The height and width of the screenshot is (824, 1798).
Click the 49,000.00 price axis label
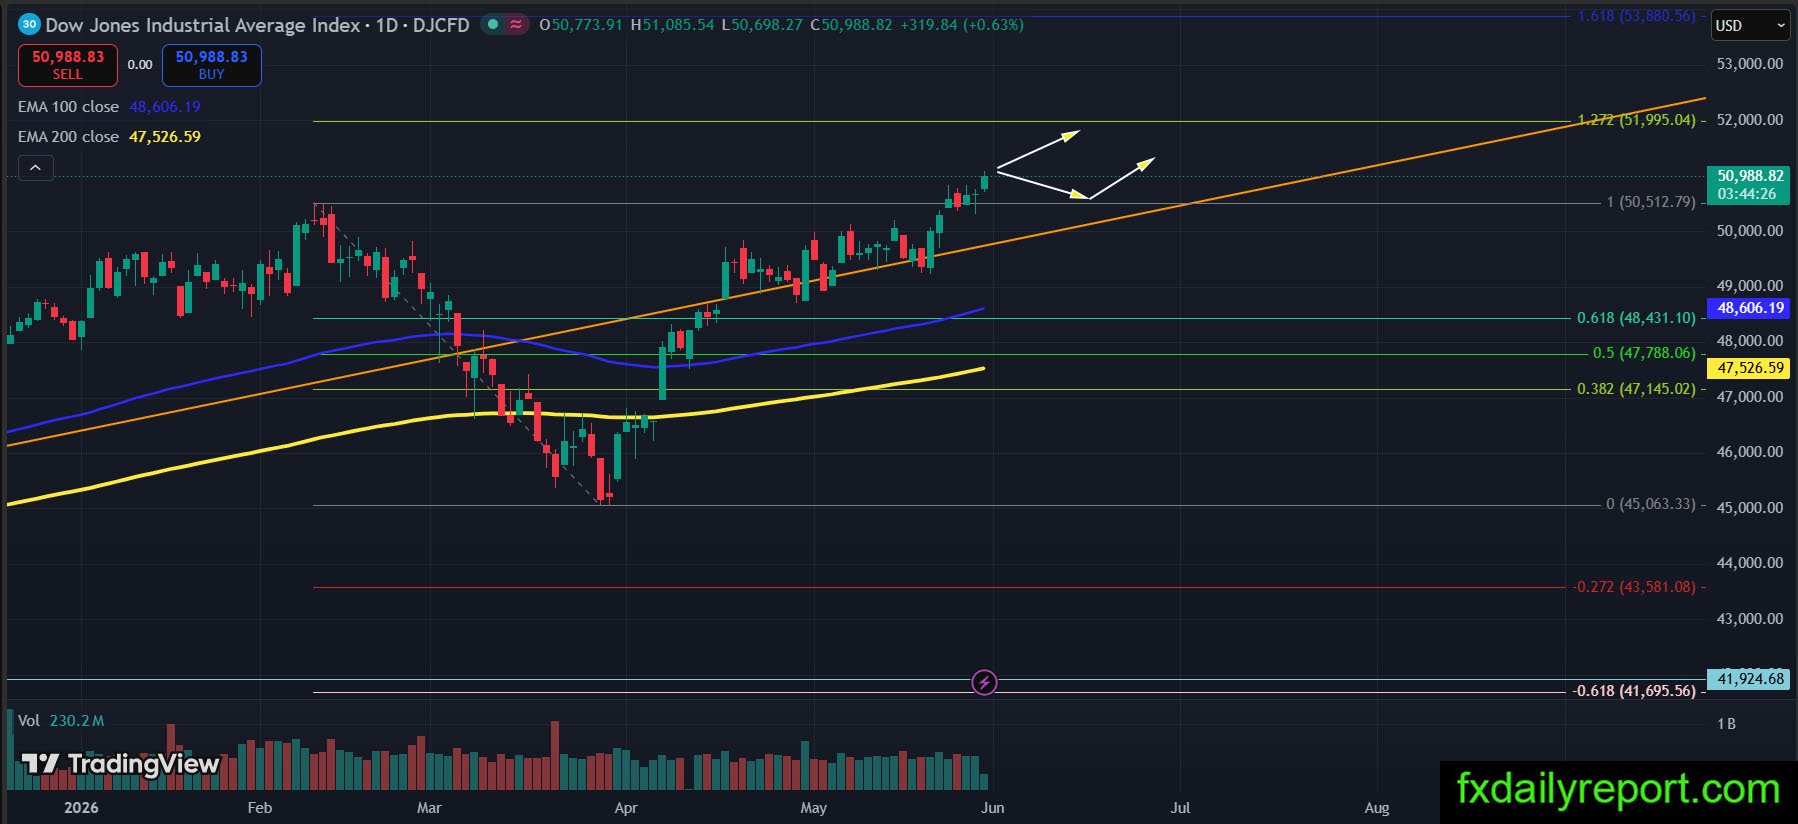coord(1750,286)
